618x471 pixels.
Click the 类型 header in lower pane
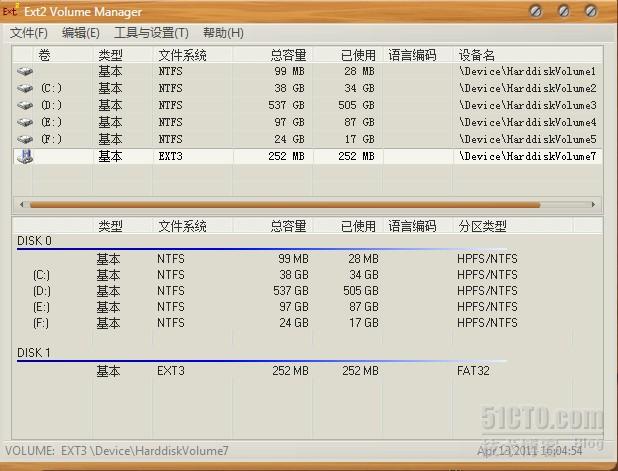click(123, 226)
